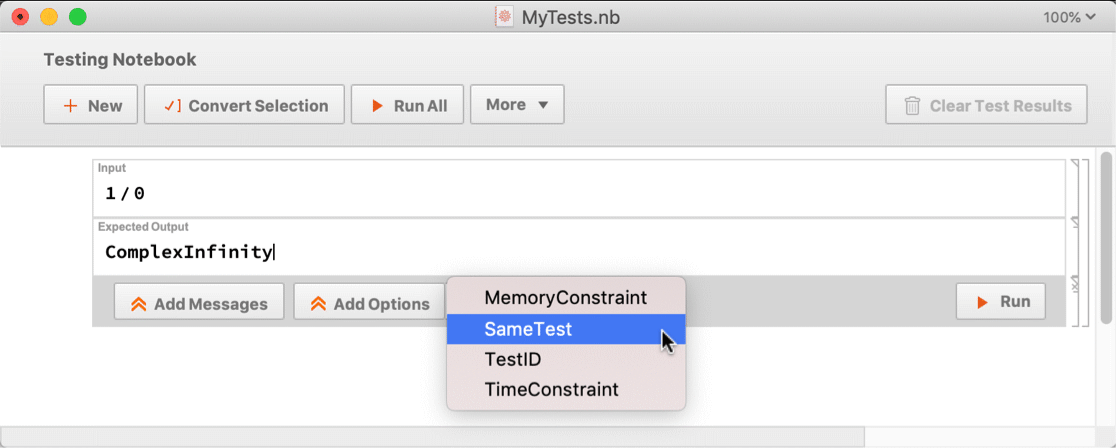The image size is (1116, 448).
Task: Select MemoryConstraint from the options menu
Action: coord(566,298)
